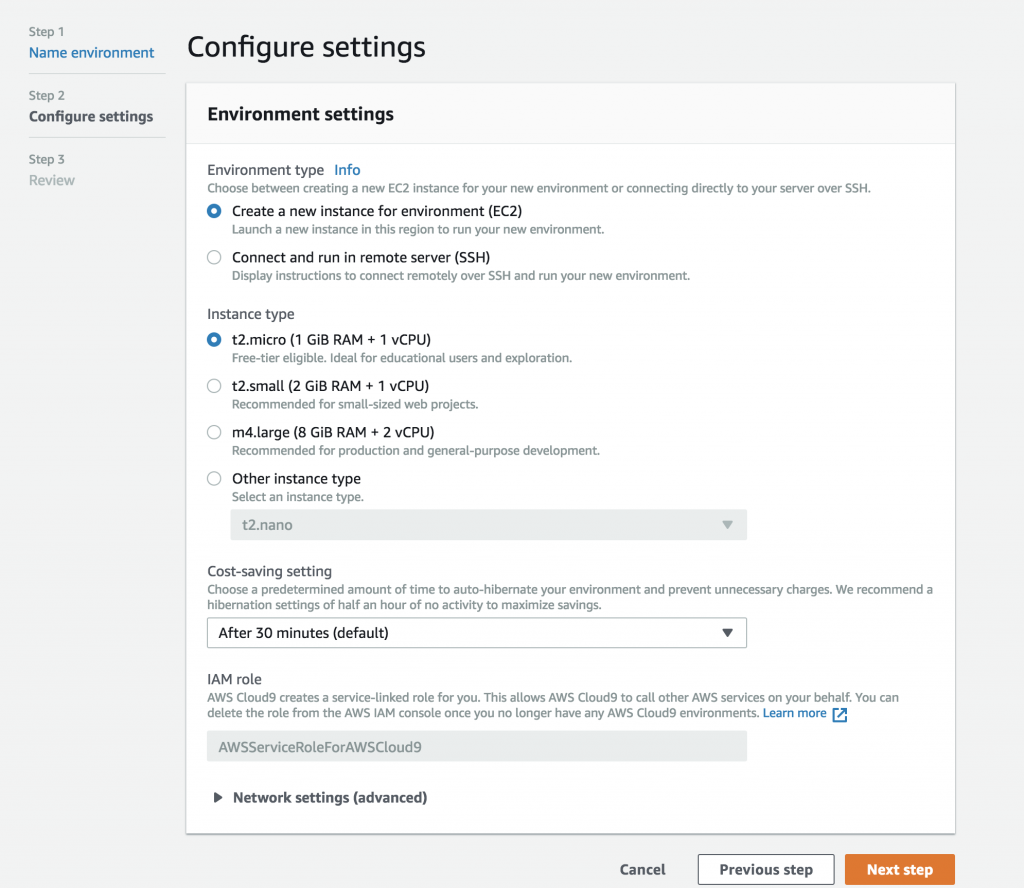1024x888 pixels.
Task: Click the AWSServiceRoleForAWSCloud9 IAM role field
Action: tap(477, 746)
